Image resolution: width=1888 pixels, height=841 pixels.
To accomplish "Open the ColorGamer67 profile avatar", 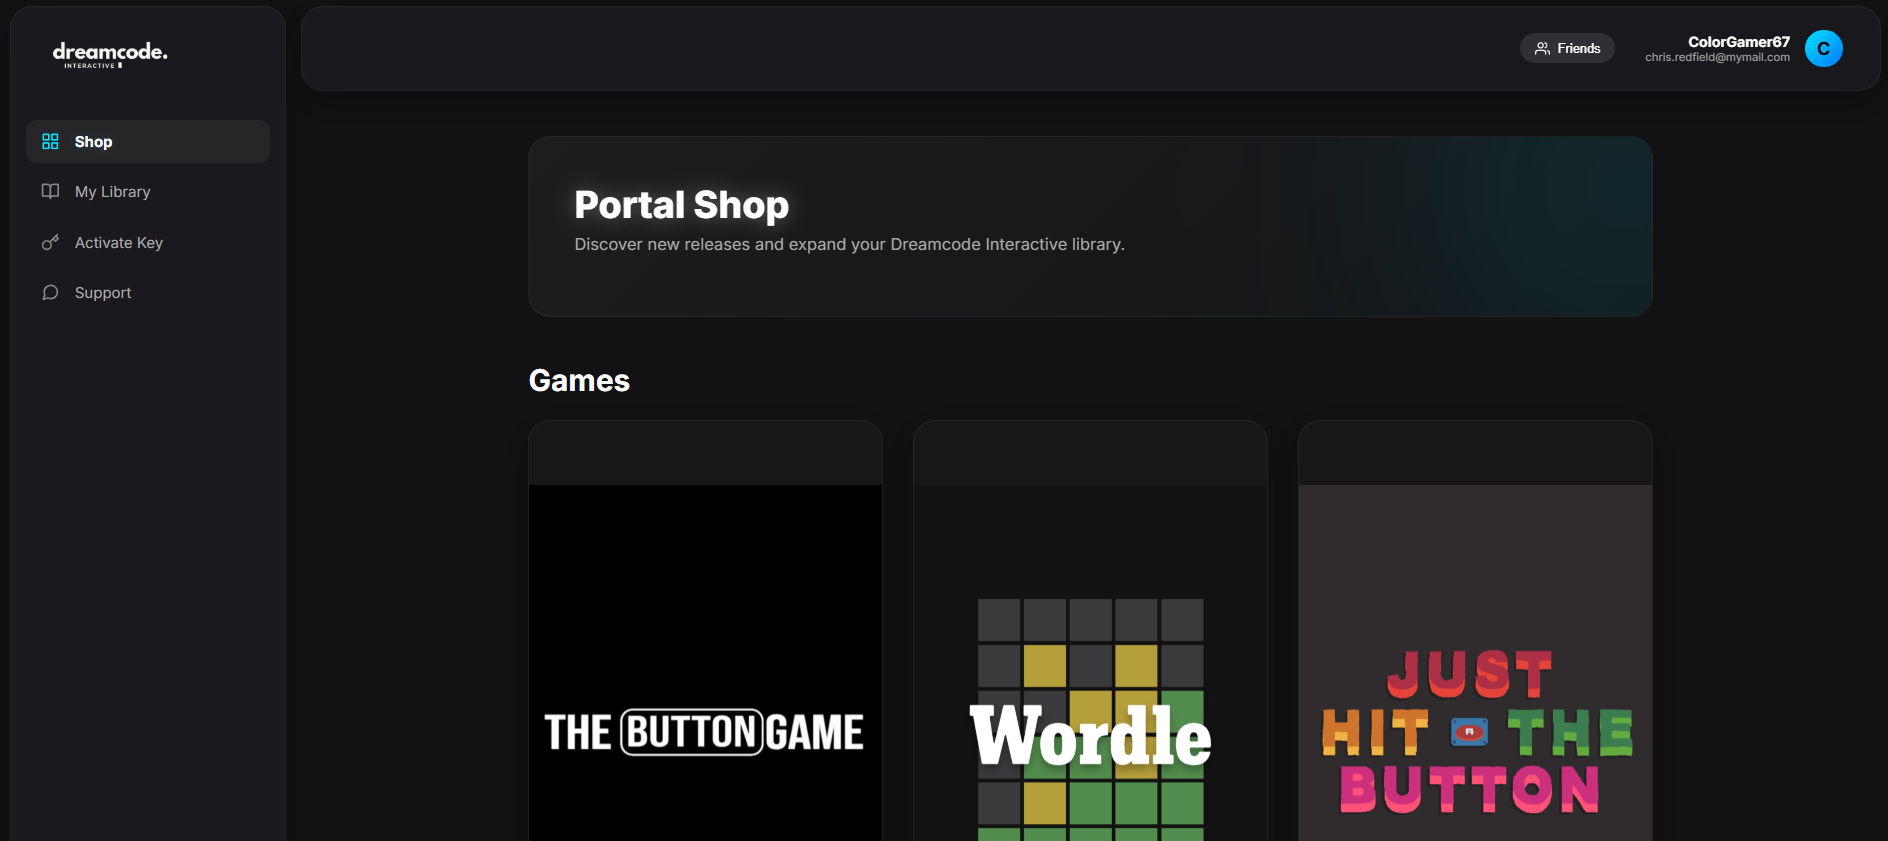I will pyautogui.click(x=1823, y=49).
